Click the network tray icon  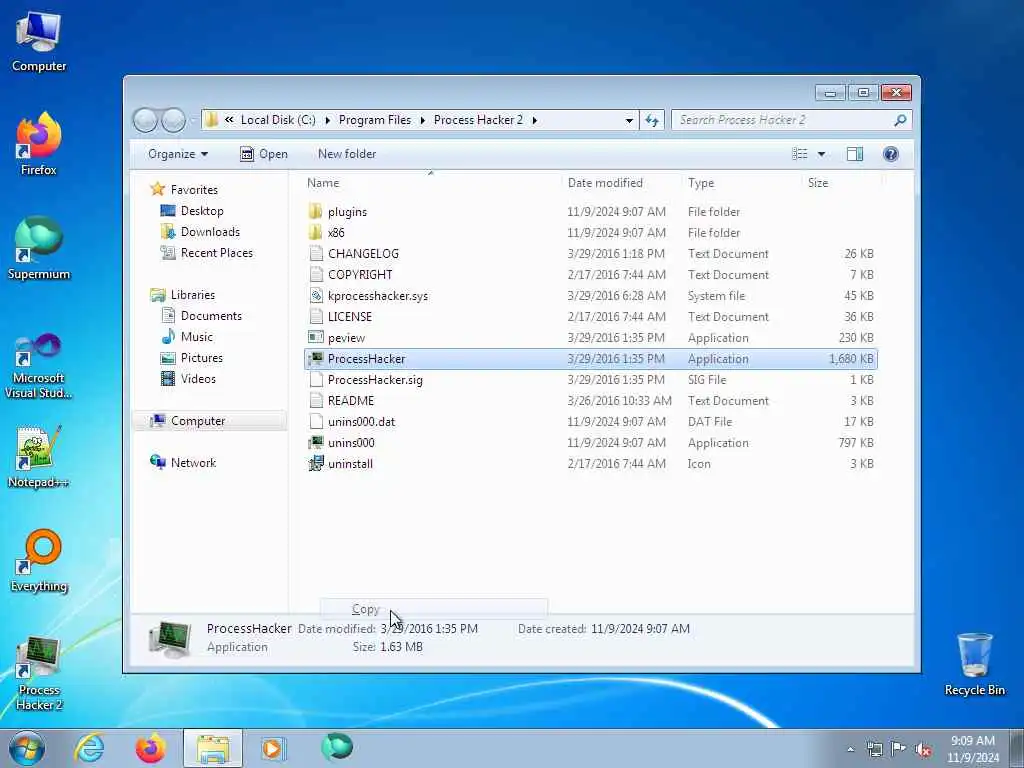[874, 750]
